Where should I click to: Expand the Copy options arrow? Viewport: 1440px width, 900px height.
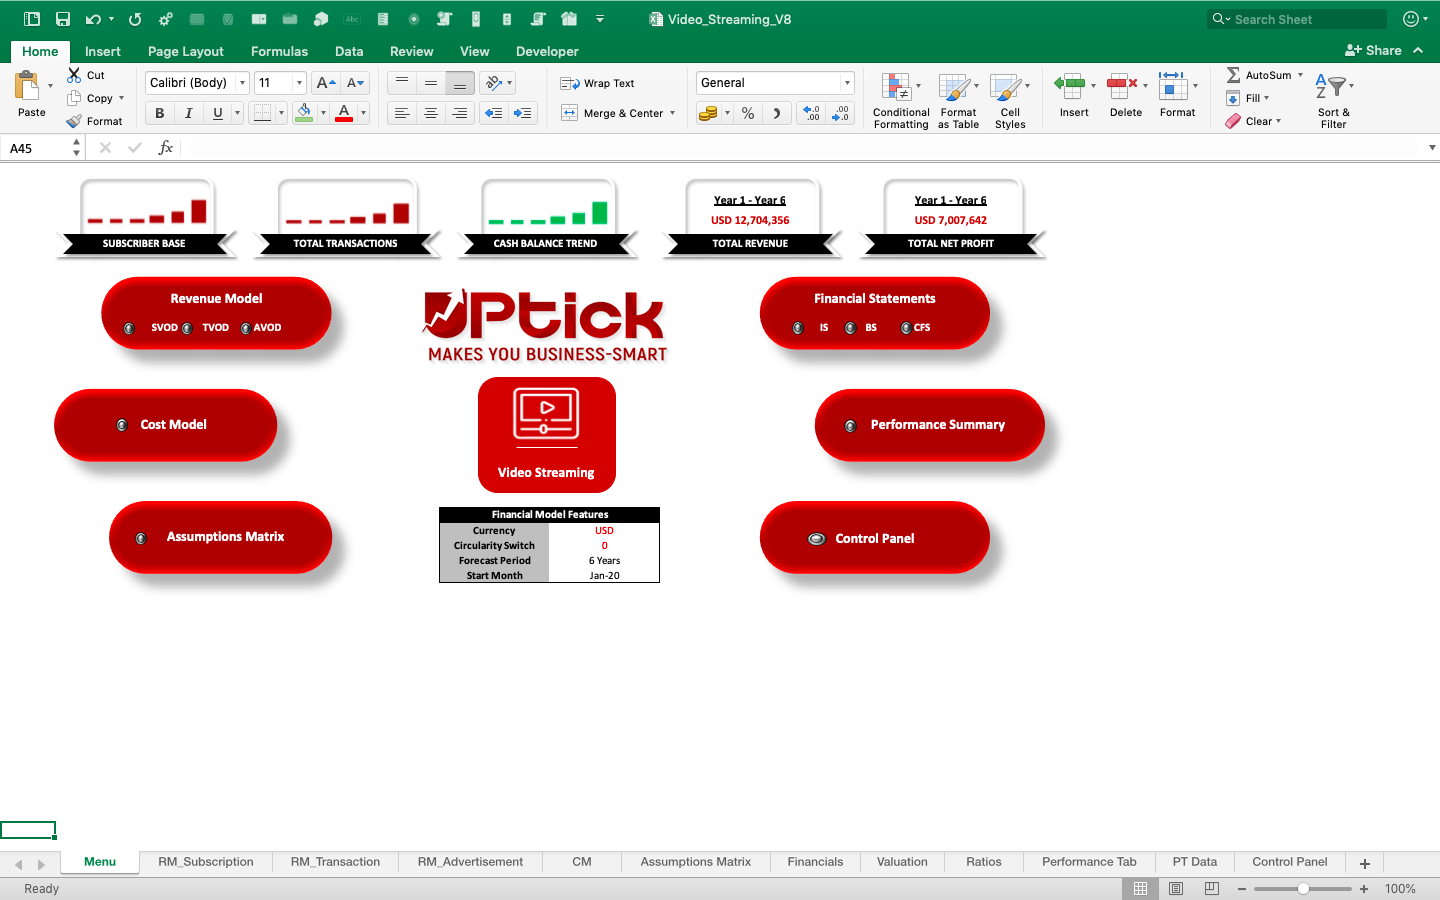121,98
